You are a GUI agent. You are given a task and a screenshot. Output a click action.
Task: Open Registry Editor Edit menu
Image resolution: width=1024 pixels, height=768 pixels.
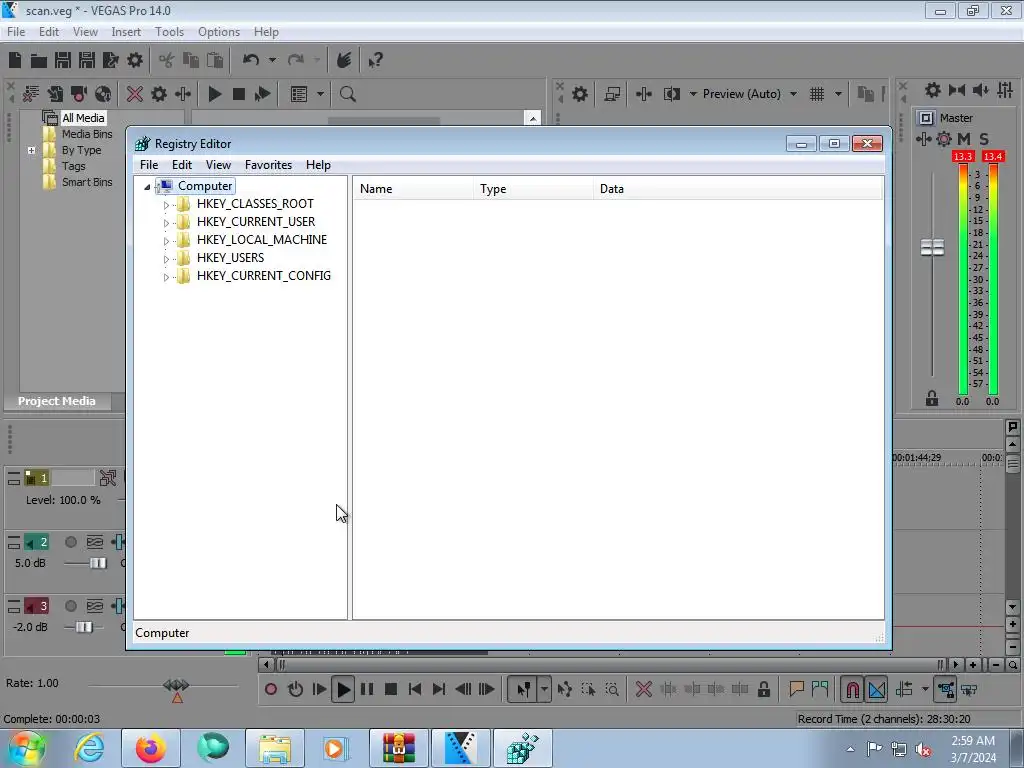pyautogui.click(x=182, y=165)
